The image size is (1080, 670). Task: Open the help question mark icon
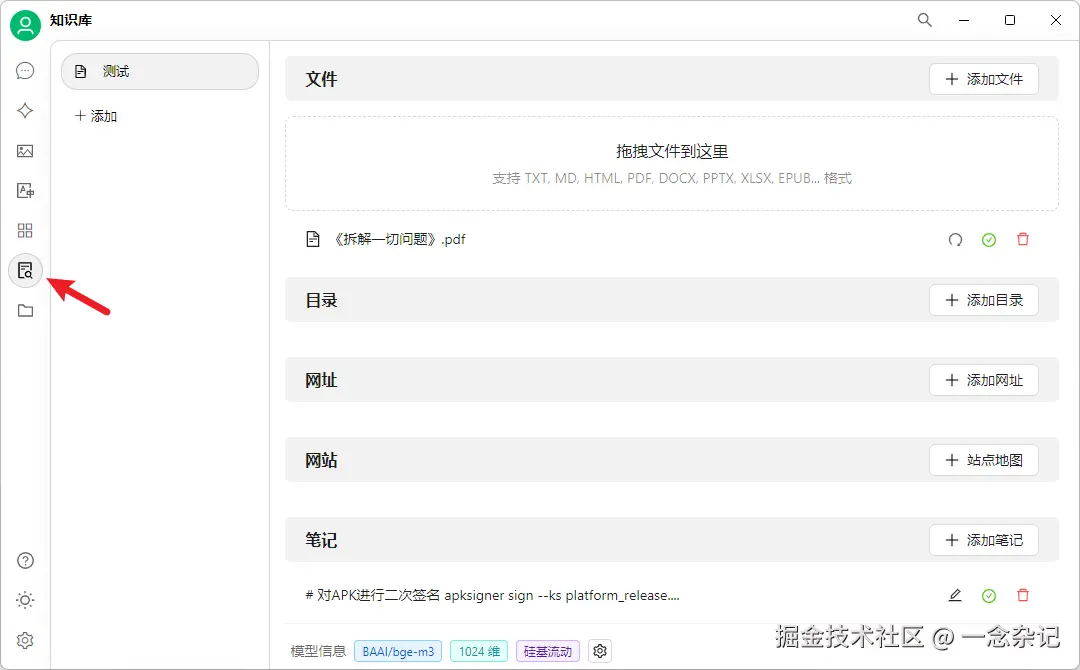pos(25,561)
